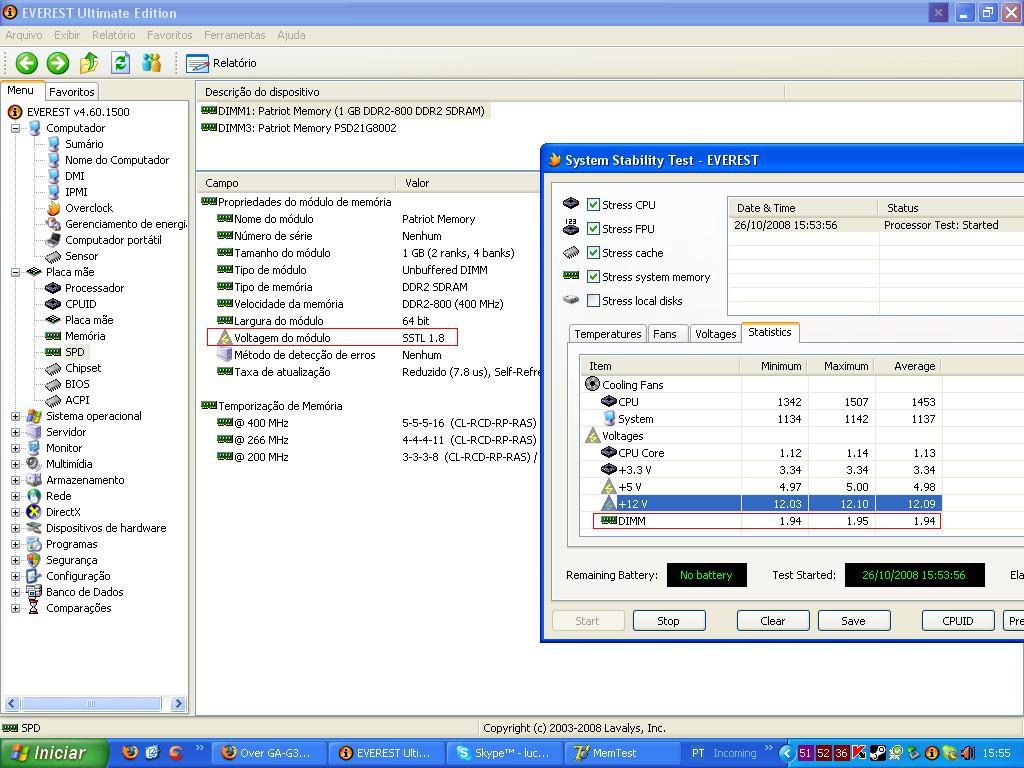
Task: Collapse the Placa mãe tree node
Action: (x=15, y=272)
